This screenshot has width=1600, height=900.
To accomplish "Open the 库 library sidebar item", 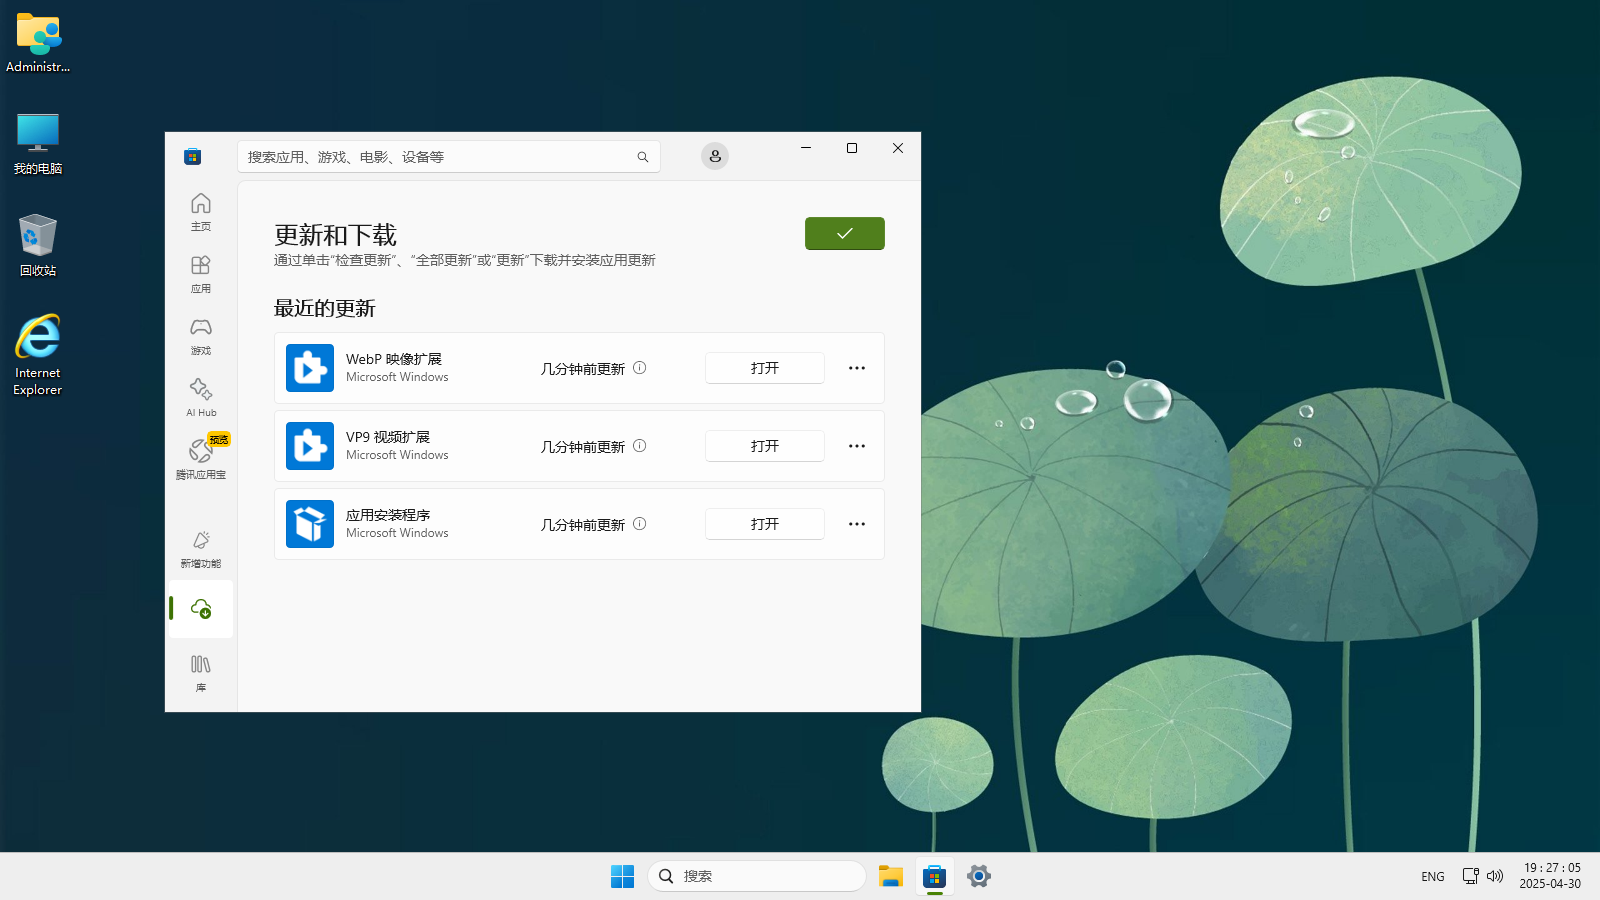I will [x=201, y=673].
